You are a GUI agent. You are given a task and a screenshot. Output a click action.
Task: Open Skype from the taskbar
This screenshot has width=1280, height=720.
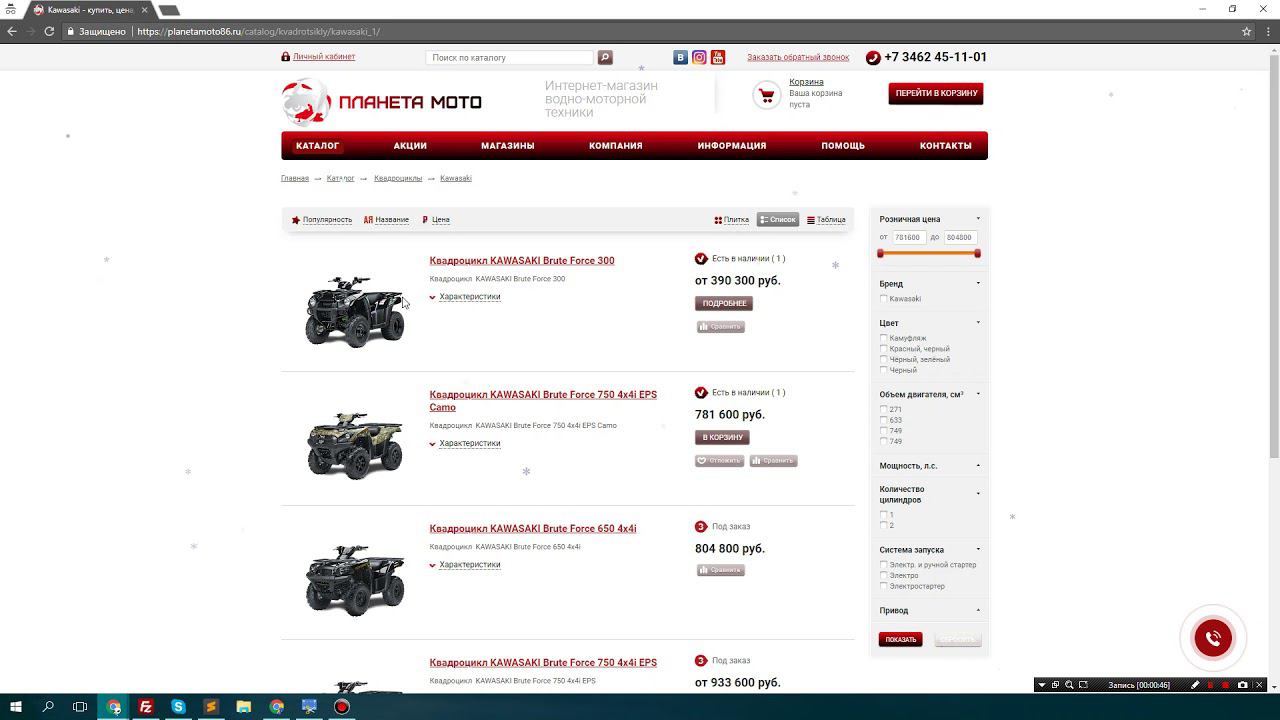(x=178, y=707)
